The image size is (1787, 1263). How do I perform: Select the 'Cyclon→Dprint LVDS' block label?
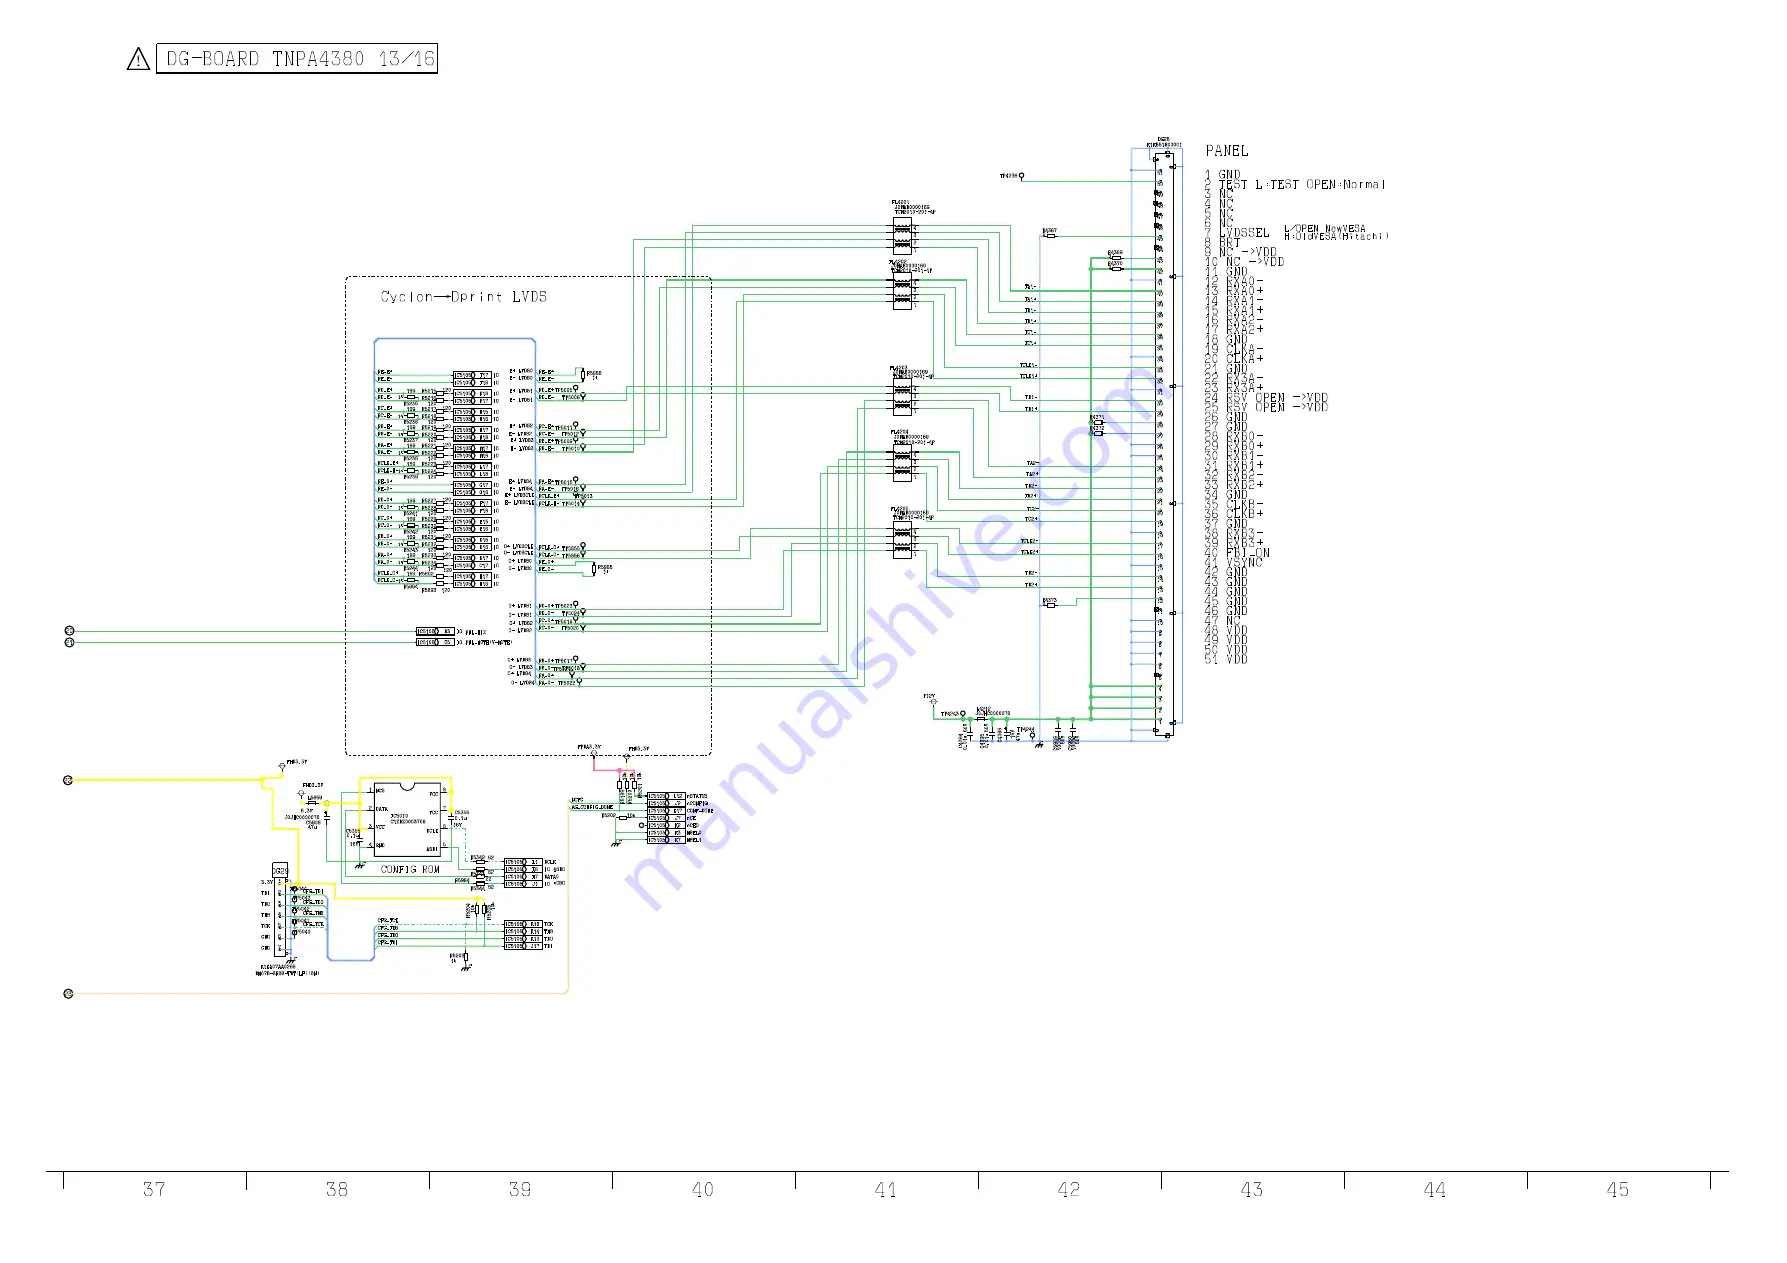[464, 297]
